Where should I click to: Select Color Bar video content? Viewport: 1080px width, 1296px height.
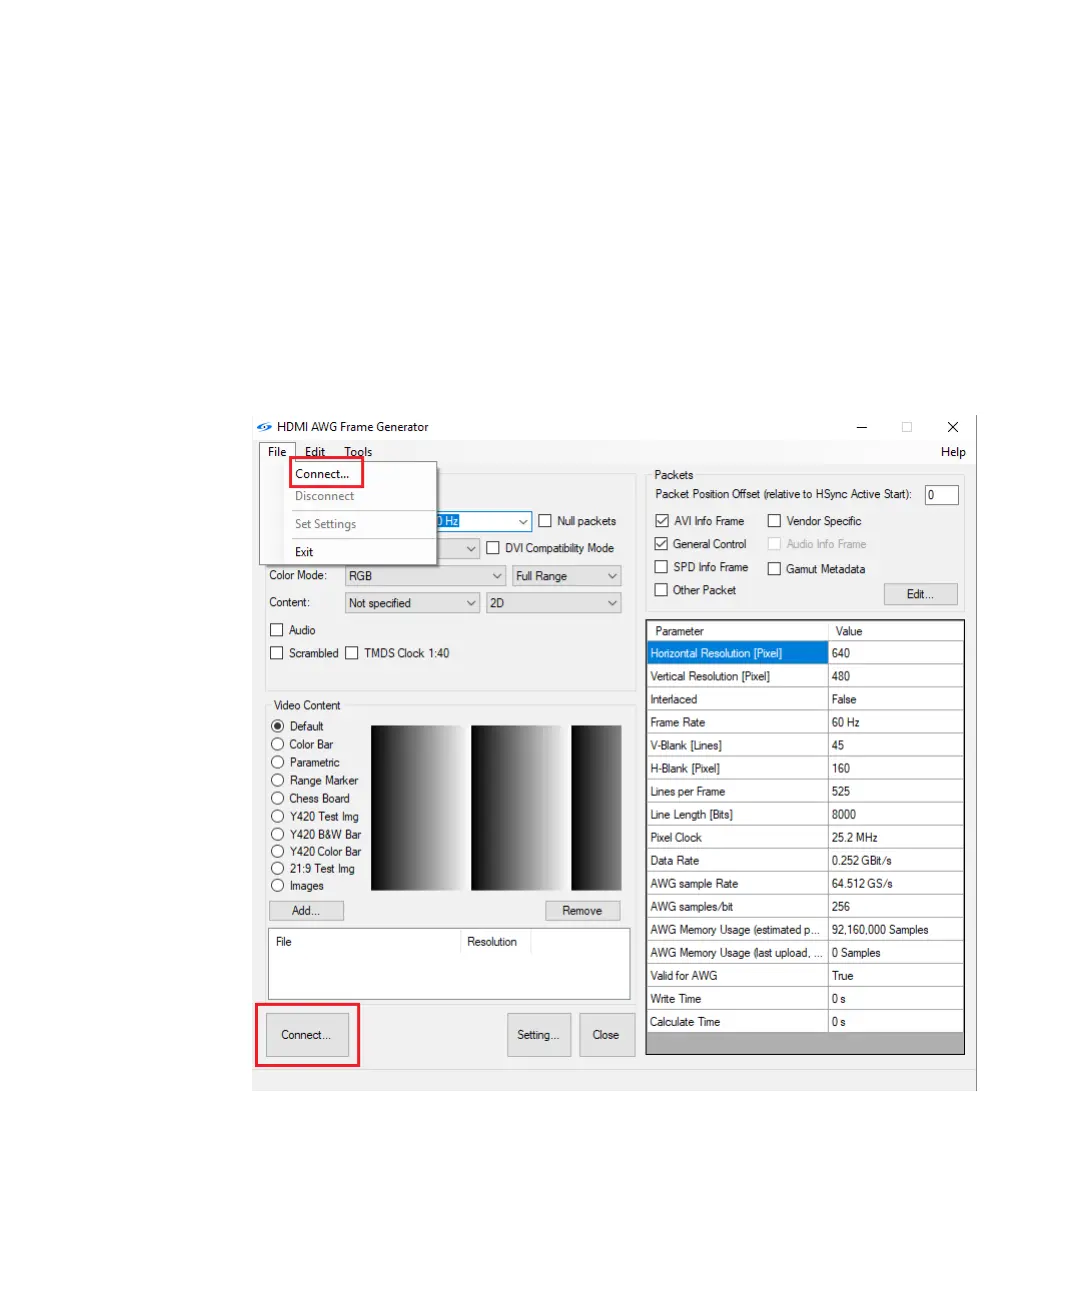pyautogui.click(x=278, y=744)
